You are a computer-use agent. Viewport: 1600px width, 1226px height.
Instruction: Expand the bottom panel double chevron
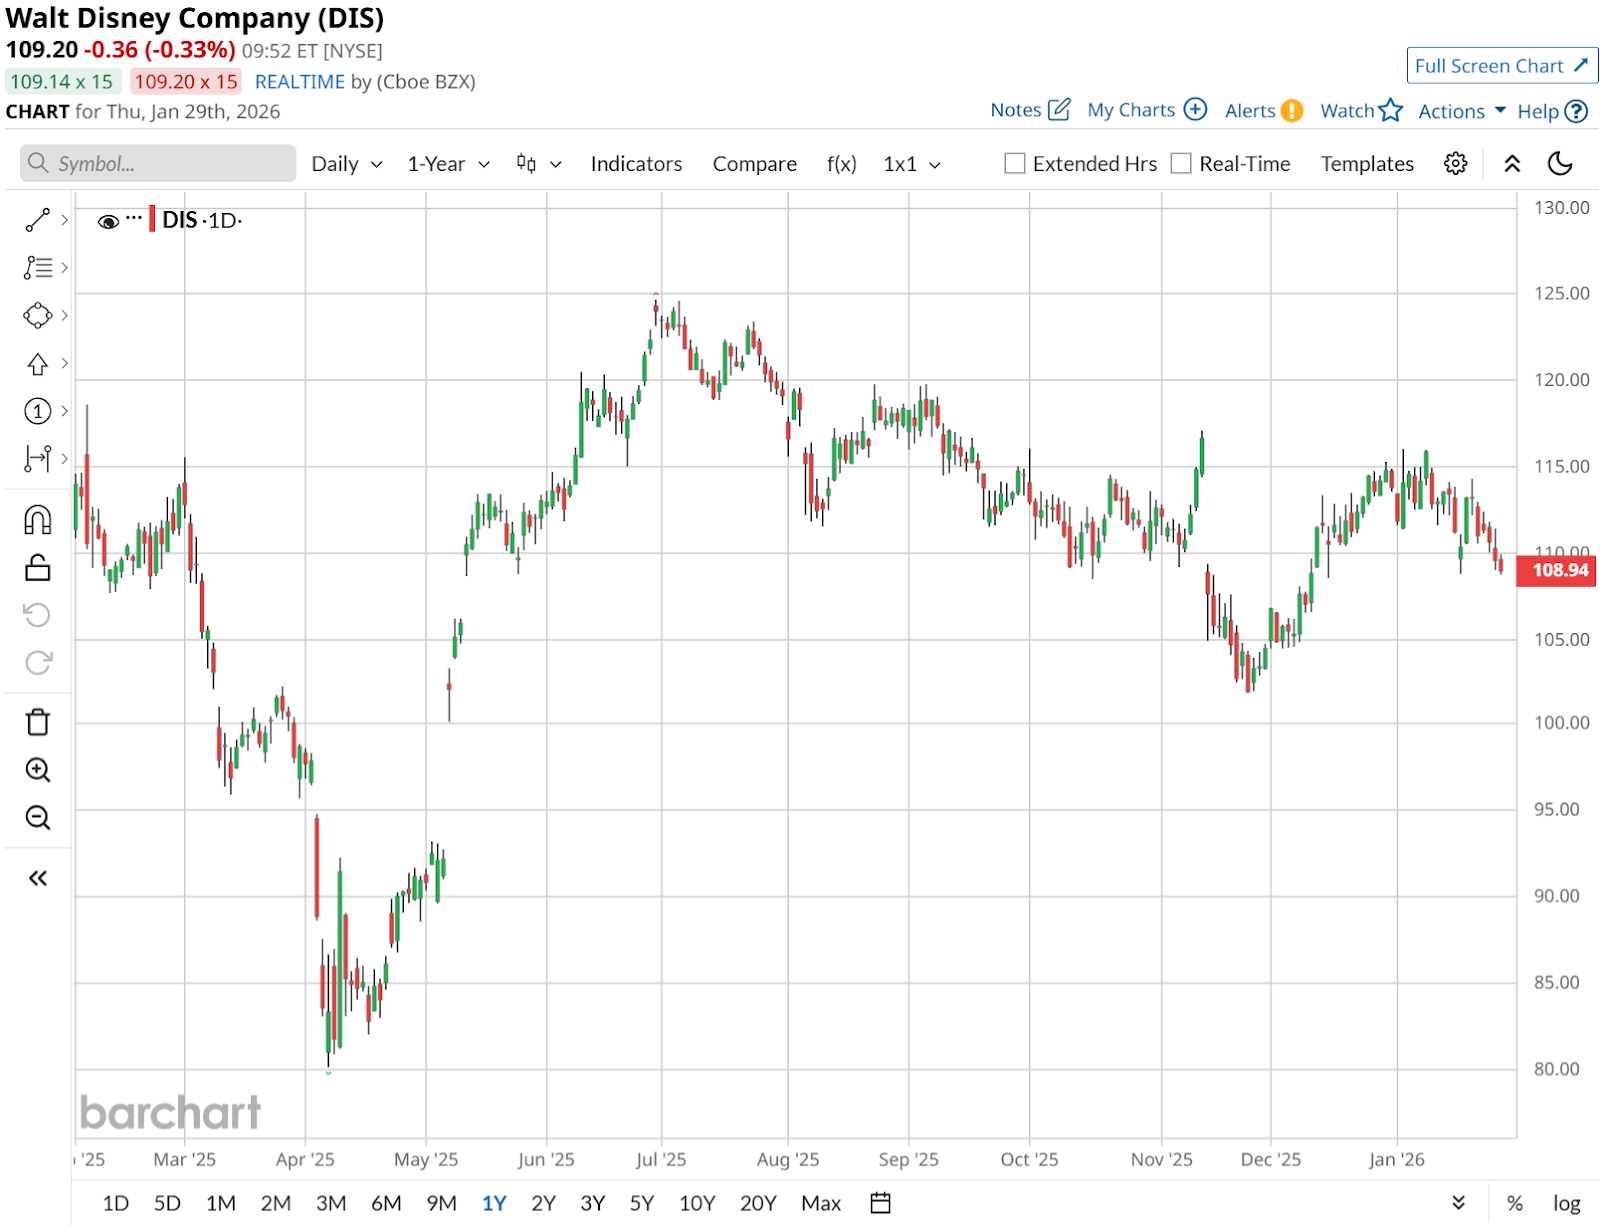coord(1459,1203)
